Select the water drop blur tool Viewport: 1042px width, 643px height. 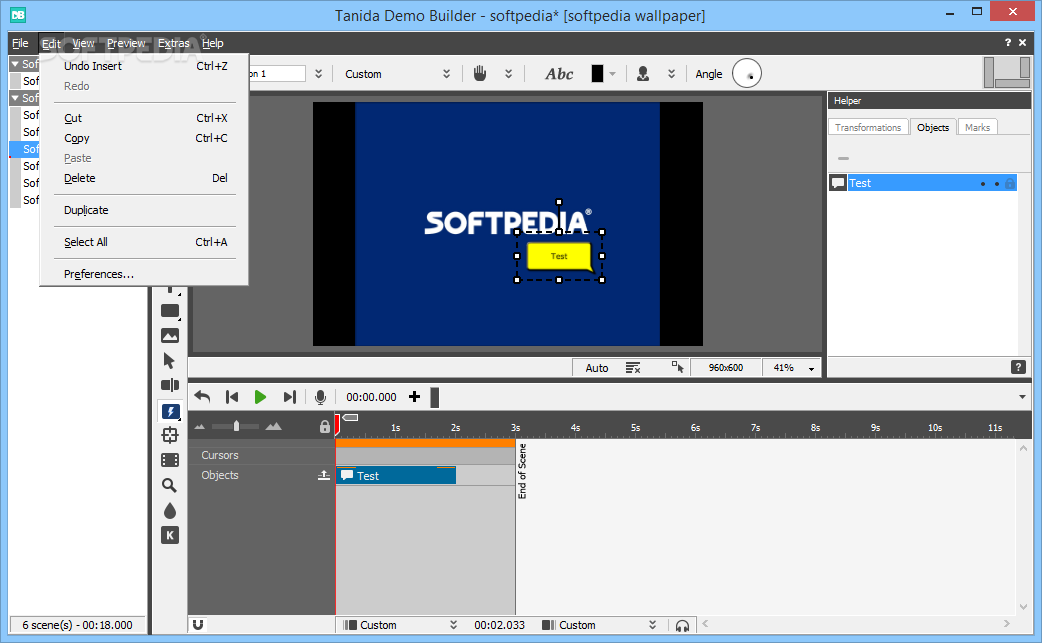pyautogui.click(x=170, y=511)
